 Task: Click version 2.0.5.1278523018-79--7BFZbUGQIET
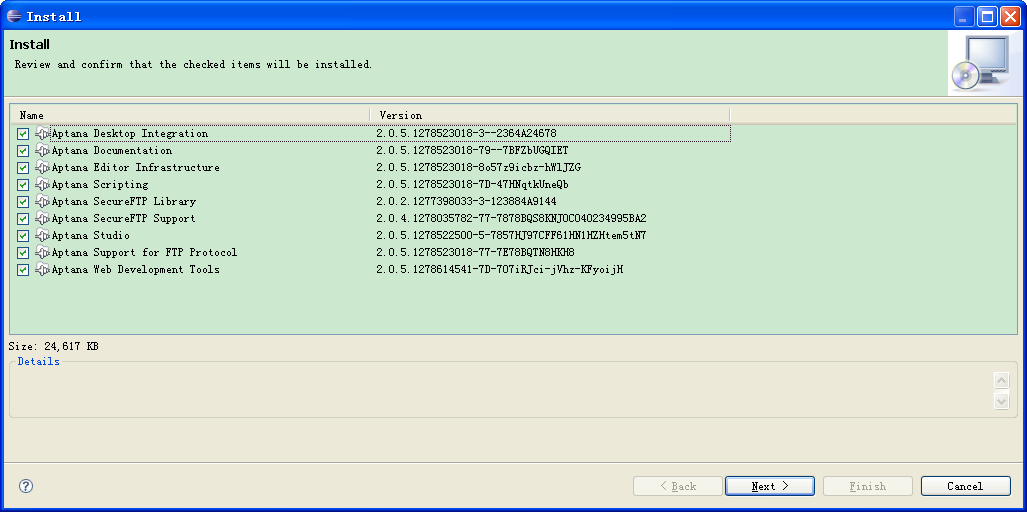pos(472,151)
